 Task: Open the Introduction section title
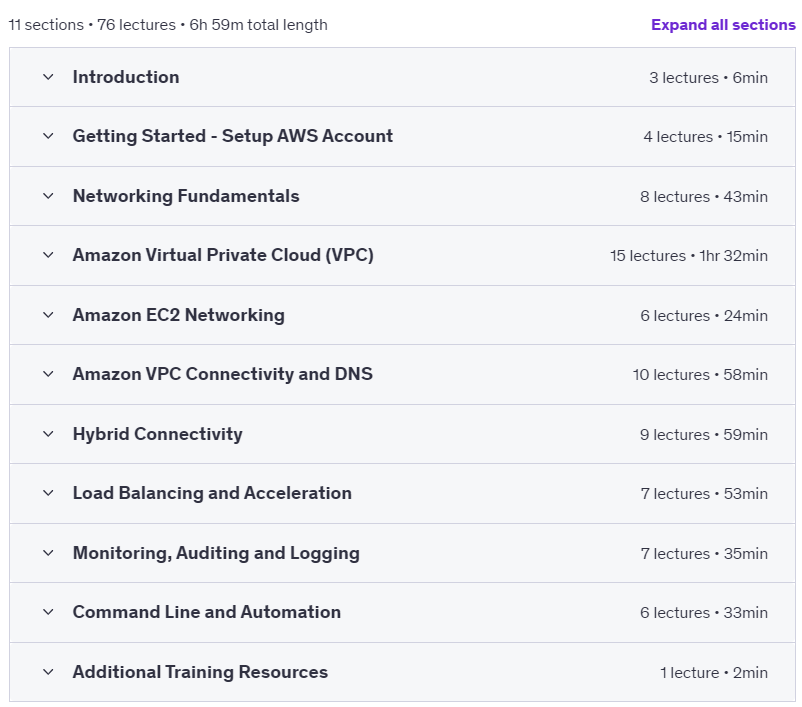[126, 77]
